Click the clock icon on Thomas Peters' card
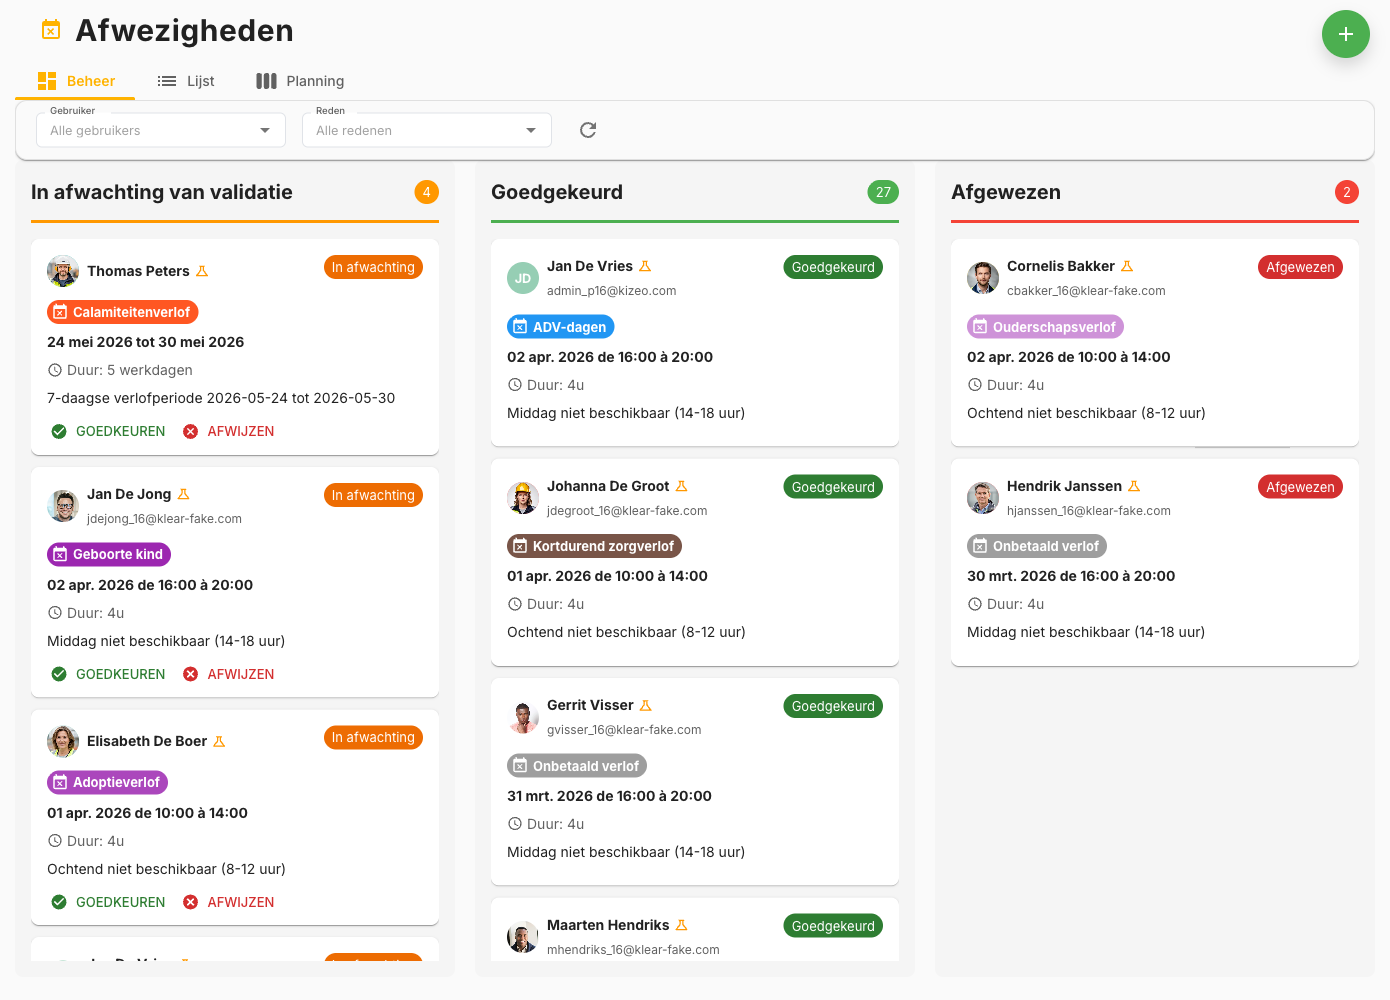This screenshot has height=1000, width=1390. coord(56,370)
